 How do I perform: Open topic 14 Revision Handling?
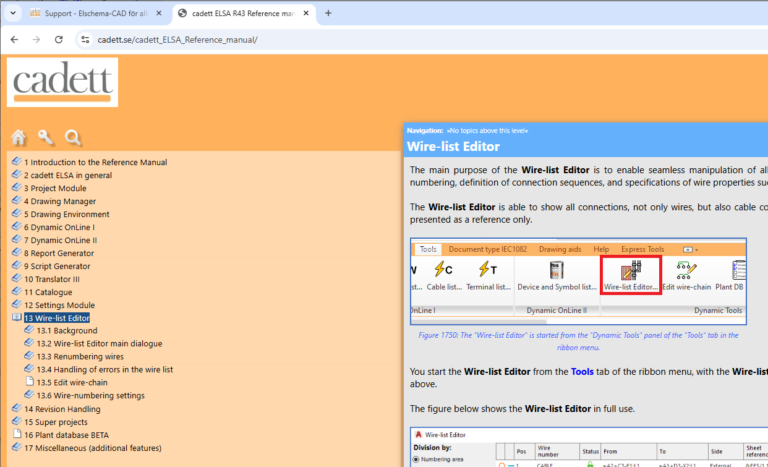click(62, 409)
